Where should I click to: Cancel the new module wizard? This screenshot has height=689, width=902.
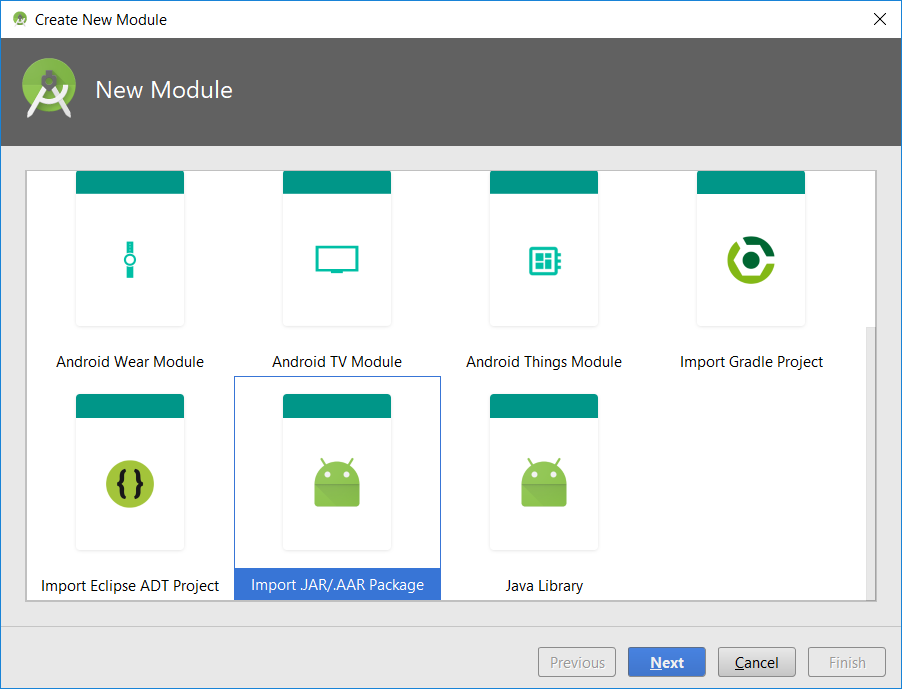point(756,662)
